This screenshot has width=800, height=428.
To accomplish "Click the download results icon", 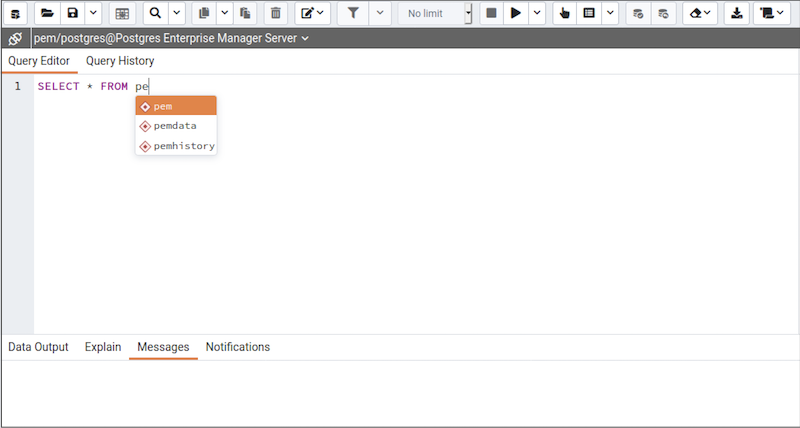I will [x=737, y=14].
